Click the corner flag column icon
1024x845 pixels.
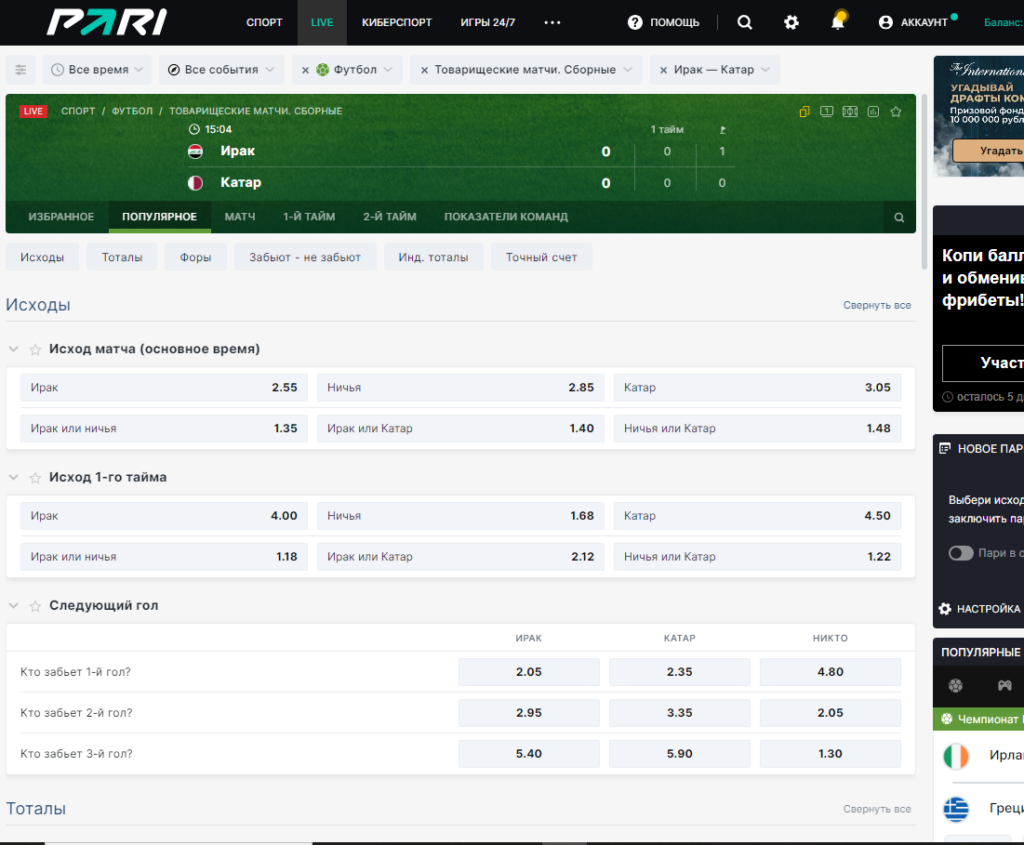pos(722,129)
